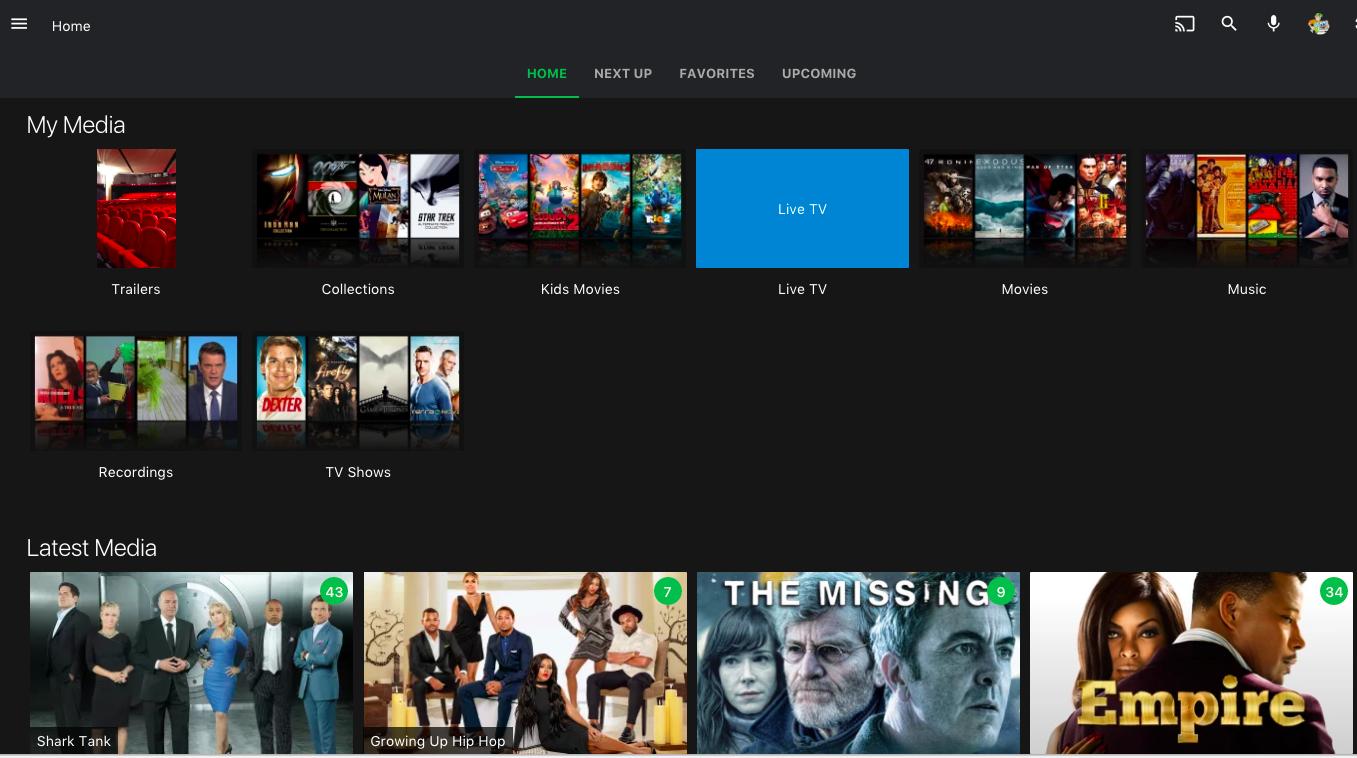Click the 34 unwatched badge on Empire

click(1334, 592)
